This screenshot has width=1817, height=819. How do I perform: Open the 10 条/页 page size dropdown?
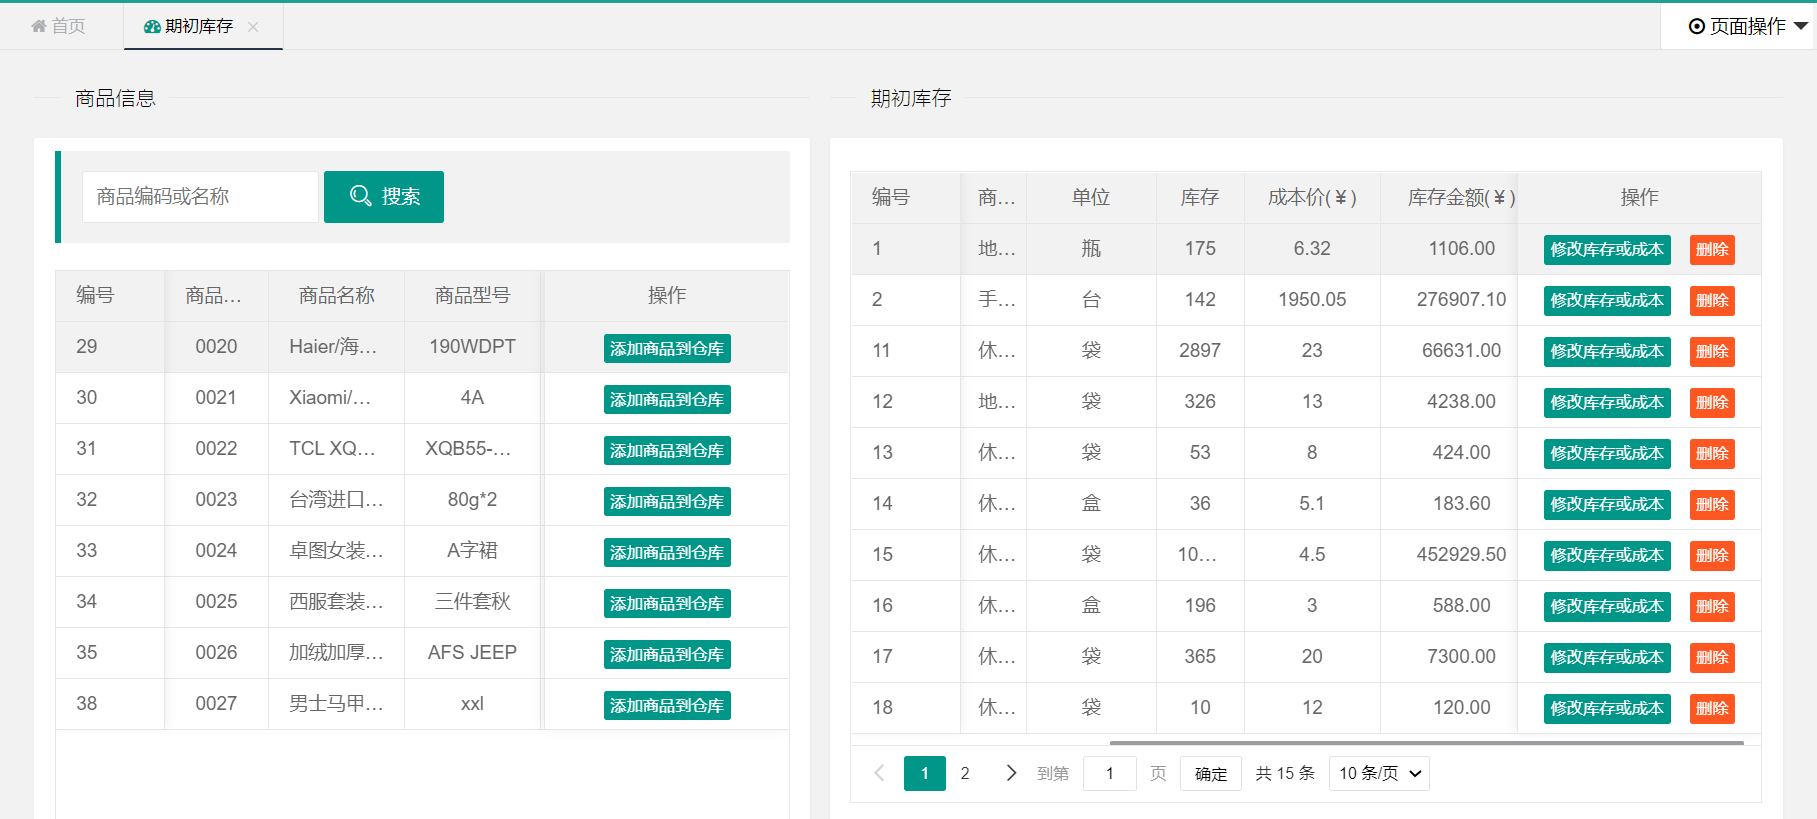[x=1379, y=773]
